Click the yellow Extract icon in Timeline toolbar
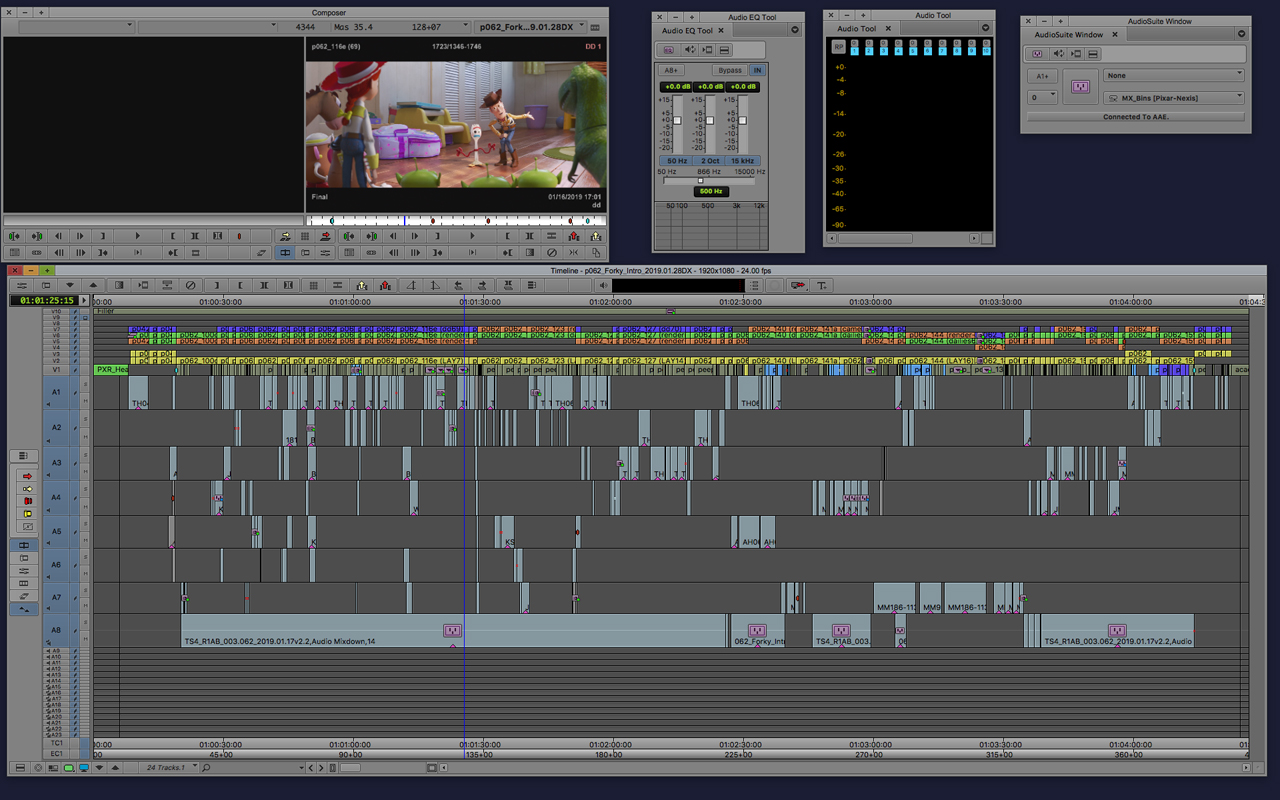This screenshot has height=800, width=1280. 361,285
